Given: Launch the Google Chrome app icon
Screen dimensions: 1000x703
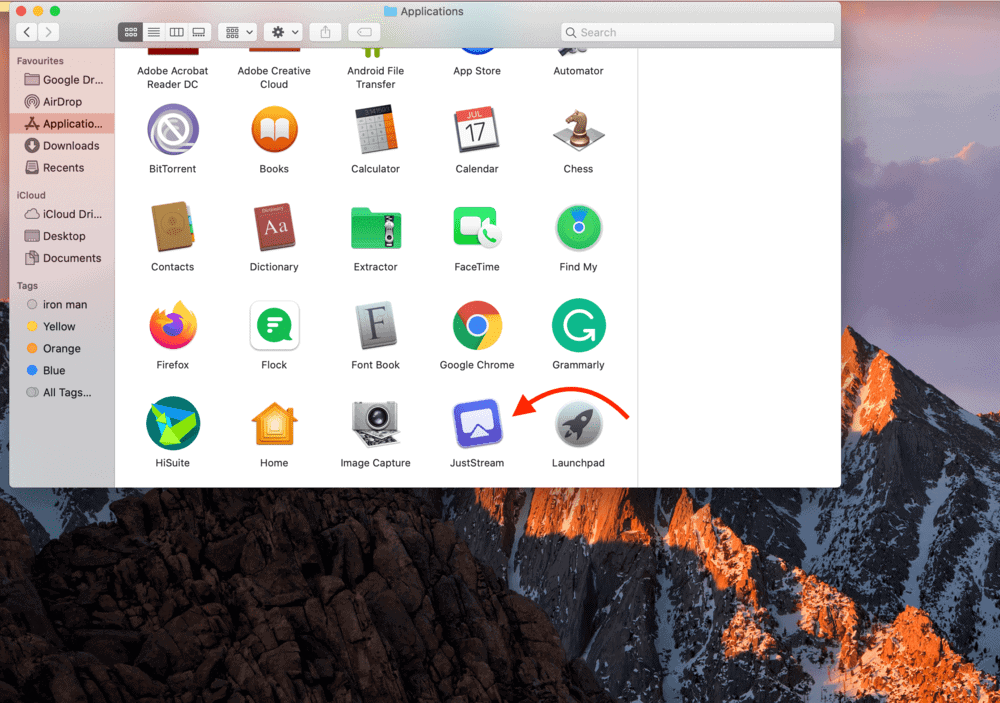Looking at the screenshot, I should click(477, 325).
